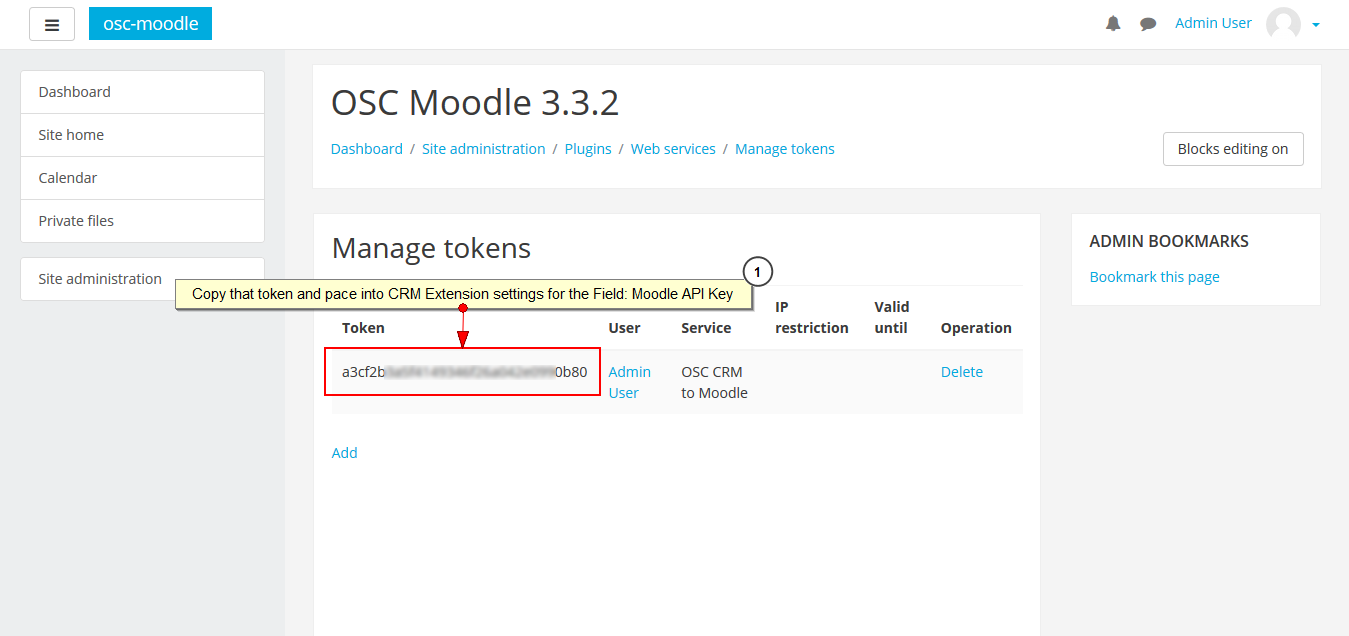Add a new token
This screenshot has width=1349, height=636.
coord(345,453)
